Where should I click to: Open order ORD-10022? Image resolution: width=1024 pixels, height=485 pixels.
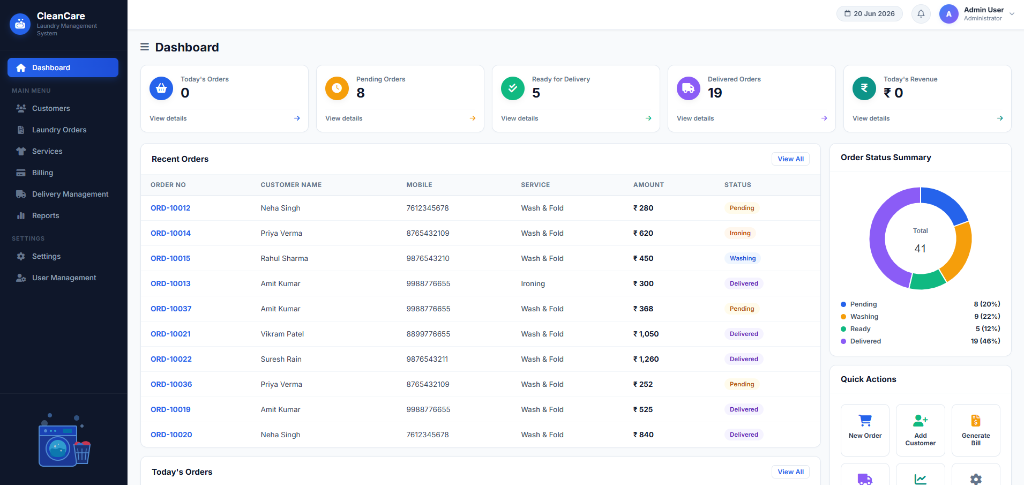[170, 359]
